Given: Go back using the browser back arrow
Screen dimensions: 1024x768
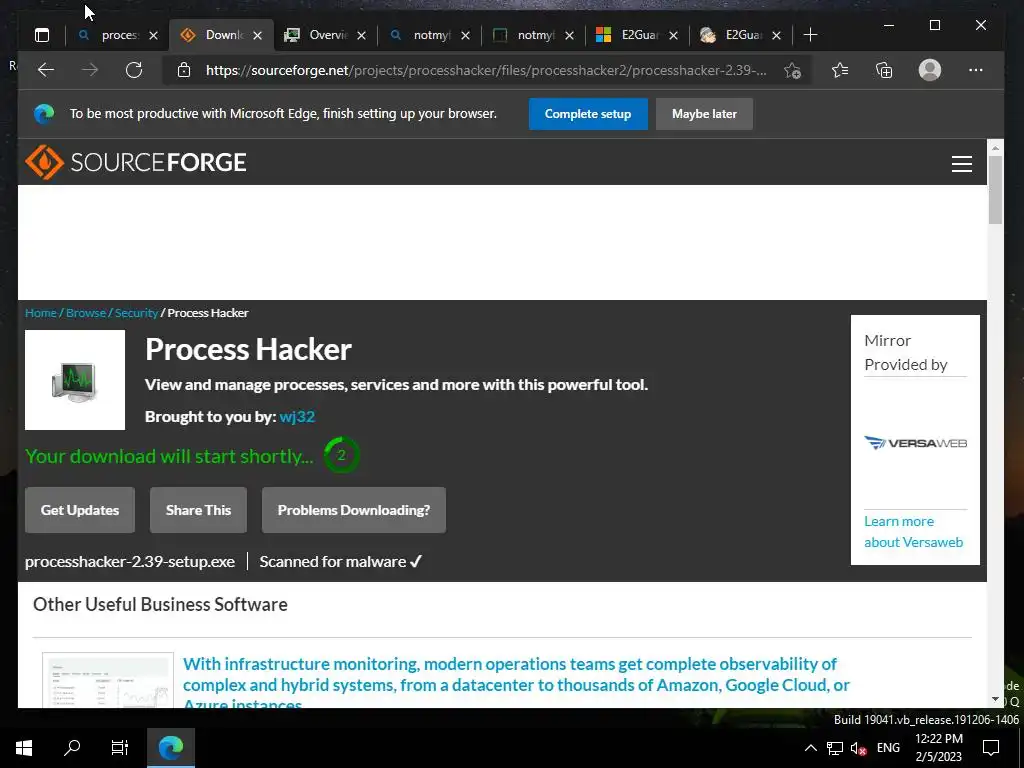Looking at the screenshot, I should pos(46,70).
